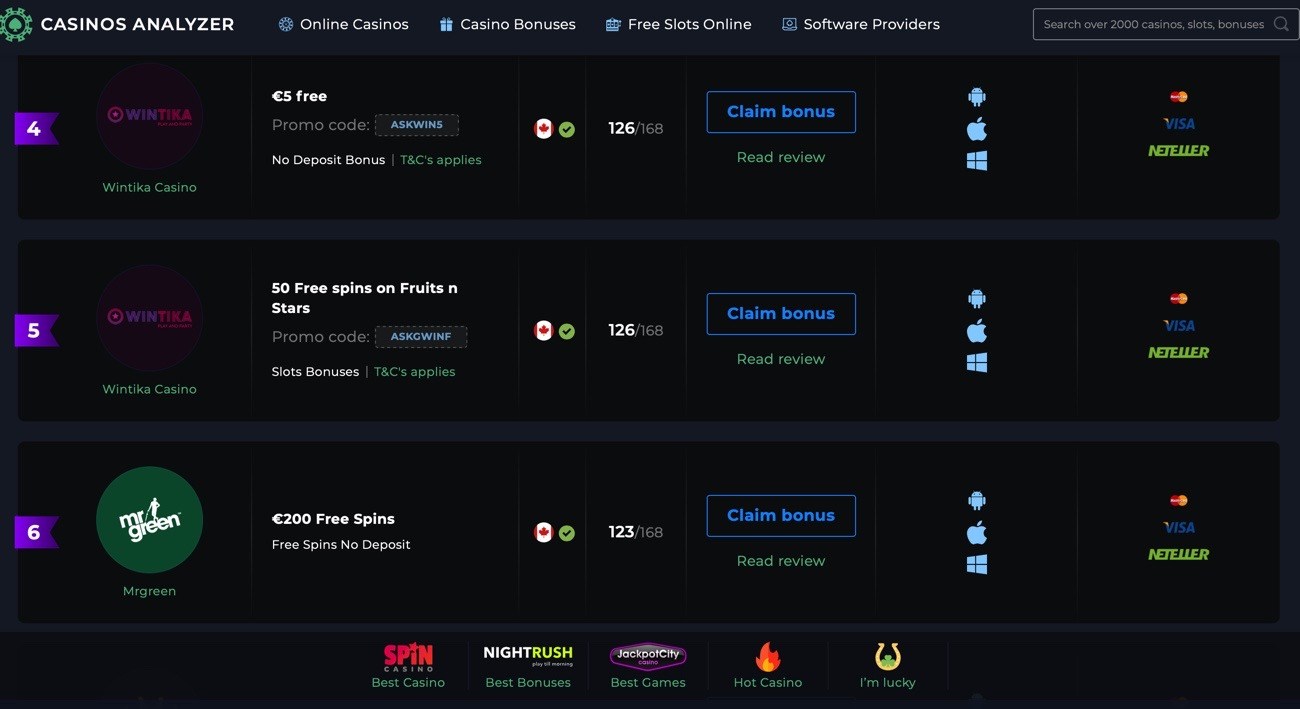Click the Apple icon in the 50 Free spins row
This screenshot has width=1300, height=709.
pyautogui.click(x=977, y=330)
